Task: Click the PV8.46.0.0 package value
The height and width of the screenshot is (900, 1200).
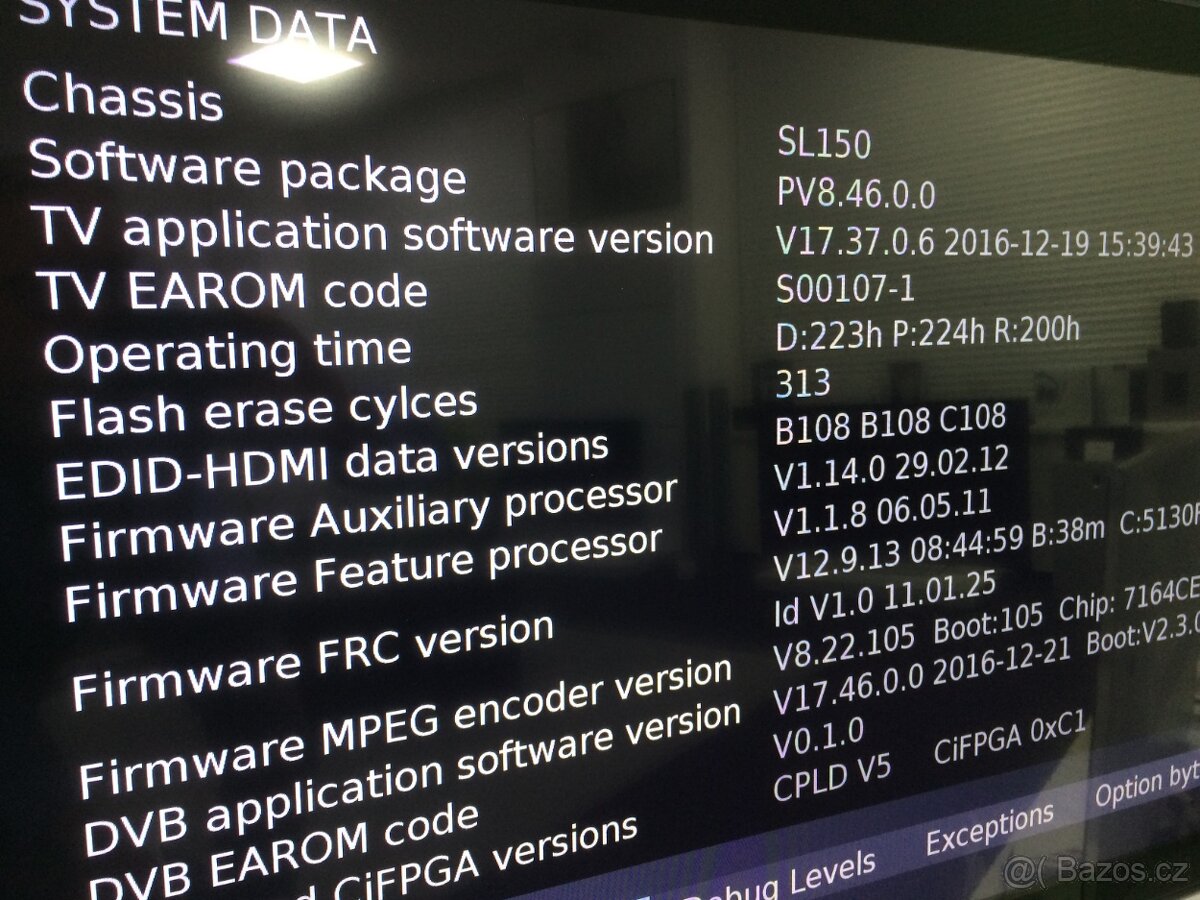Action: coord(856,193)
